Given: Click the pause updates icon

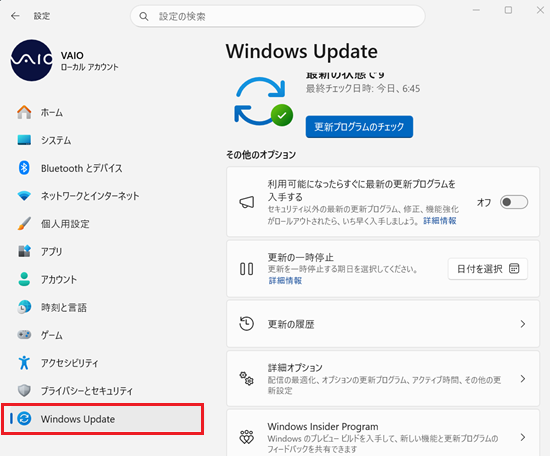Looking at the screenshot, I should coord(247,269).
